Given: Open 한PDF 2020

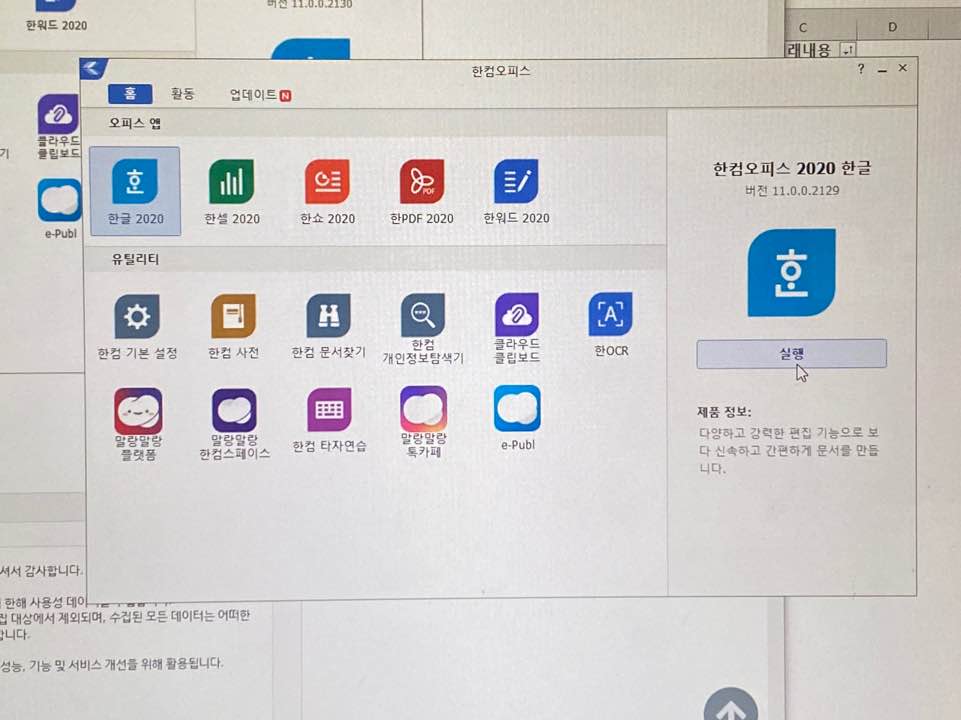Looking at the screenshot, I should (421, 185).
